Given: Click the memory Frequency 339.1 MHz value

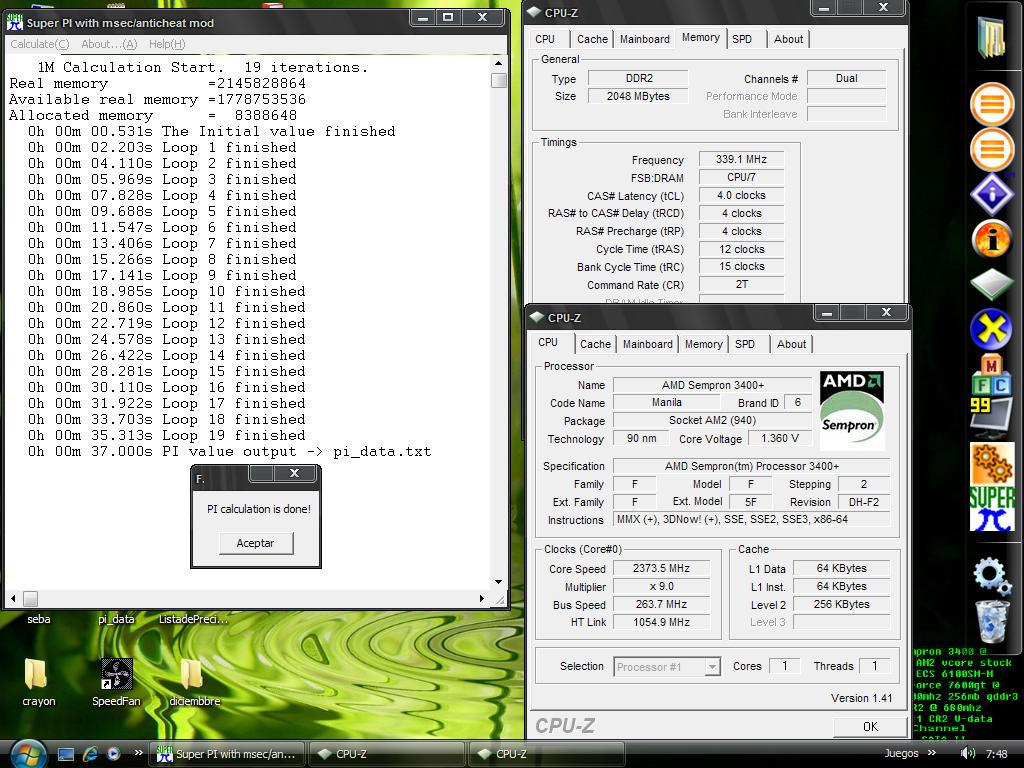Looking at the screenshot, I should pos(741,159).
